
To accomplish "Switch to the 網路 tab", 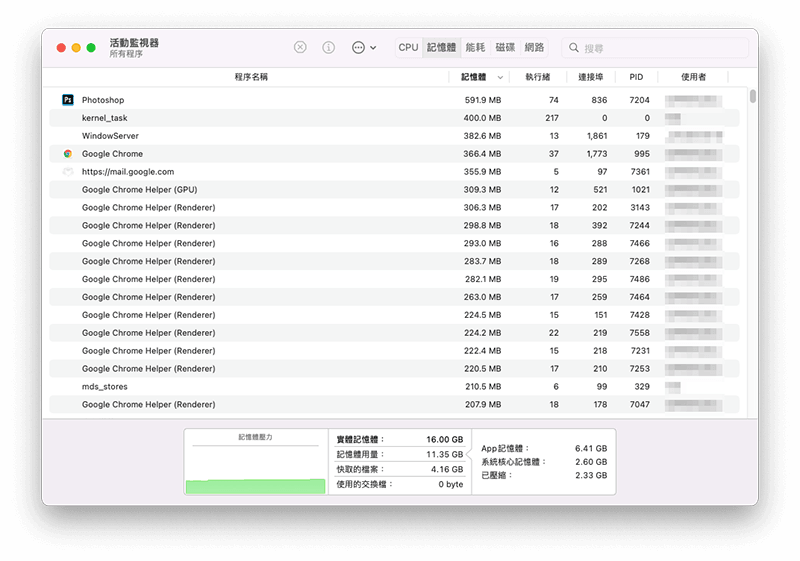I will pyautogui.click(x=535, y=47).
